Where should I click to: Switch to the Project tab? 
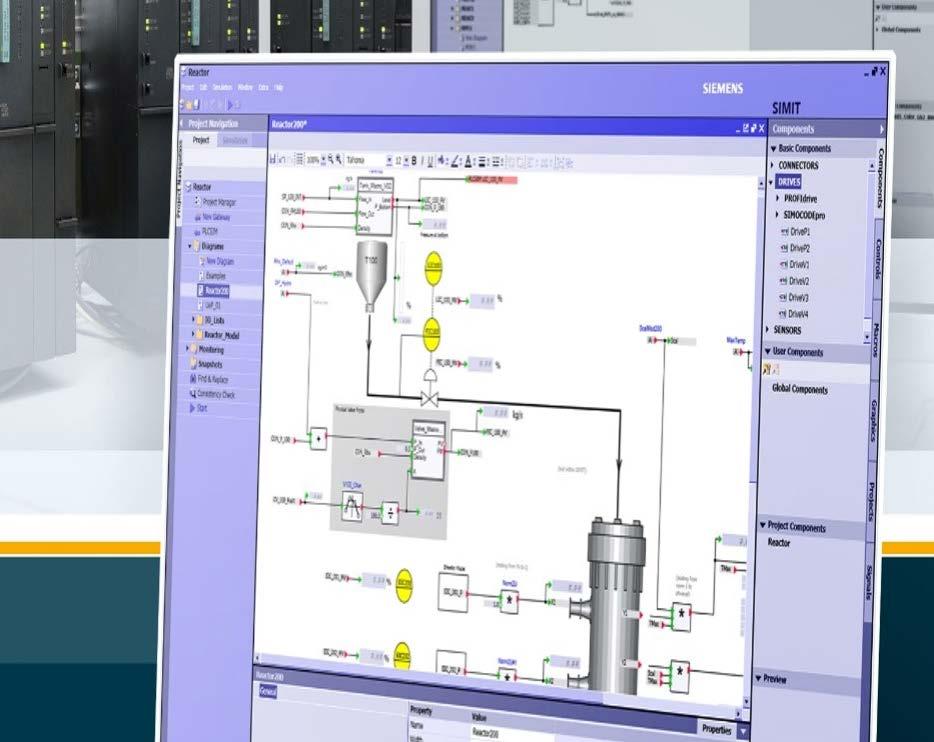coord(201,140)
